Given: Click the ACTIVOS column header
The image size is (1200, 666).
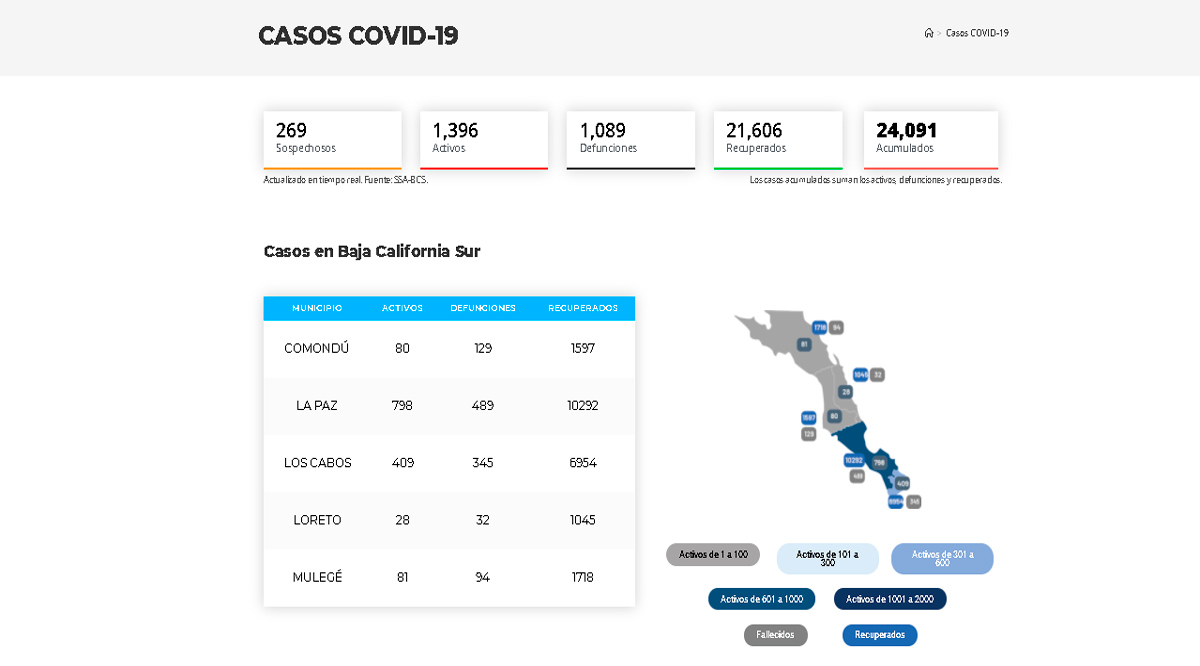Looking at the screenshot, I should point(402,308).
